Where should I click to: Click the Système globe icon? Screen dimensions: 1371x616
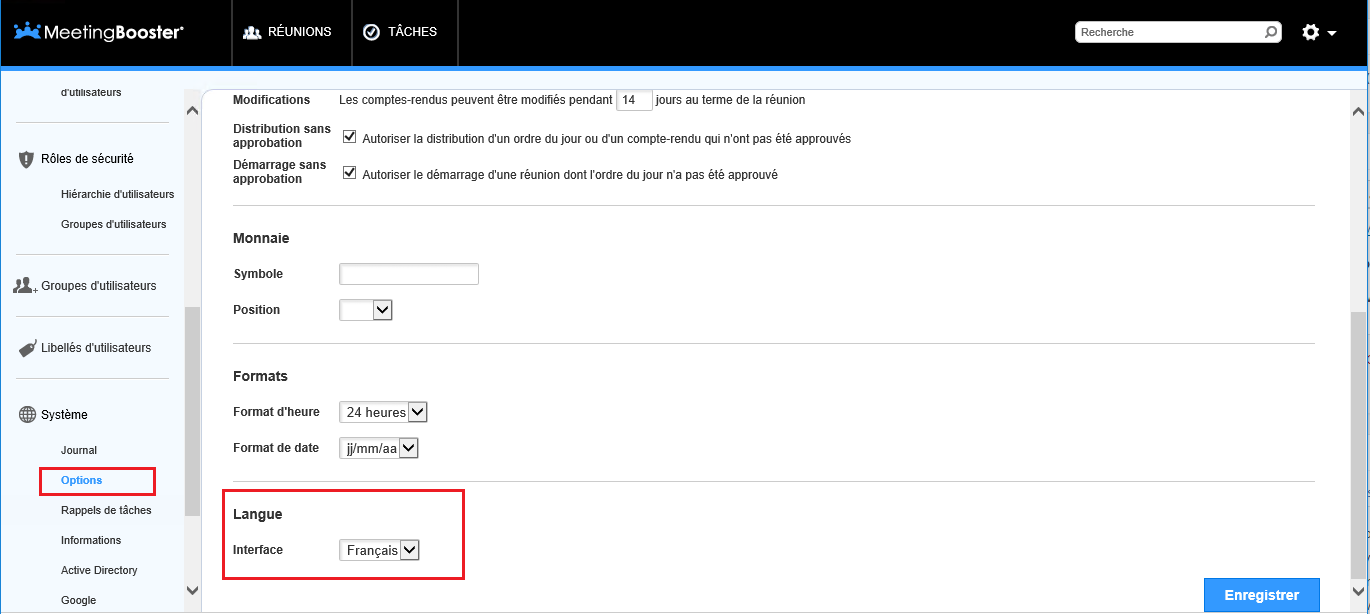point(27,415)
